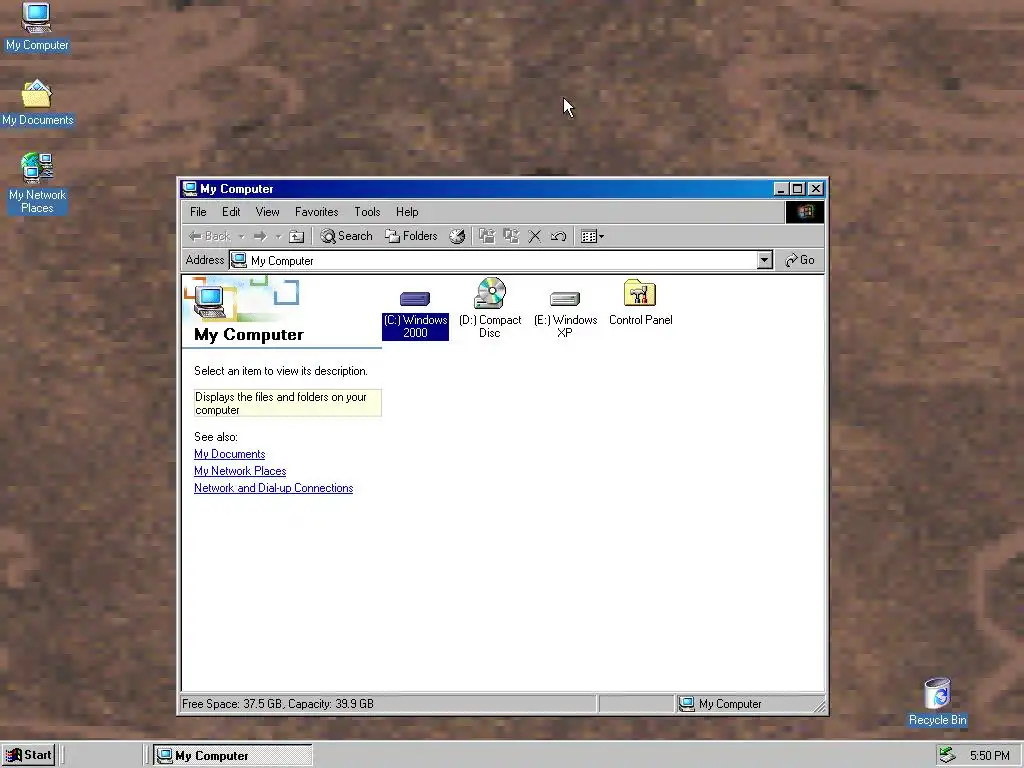Image resolution: width=1024 pixels, height=768 pixels.
Task: Follow the My Network Places link
Action: click(x=240, y=471)
